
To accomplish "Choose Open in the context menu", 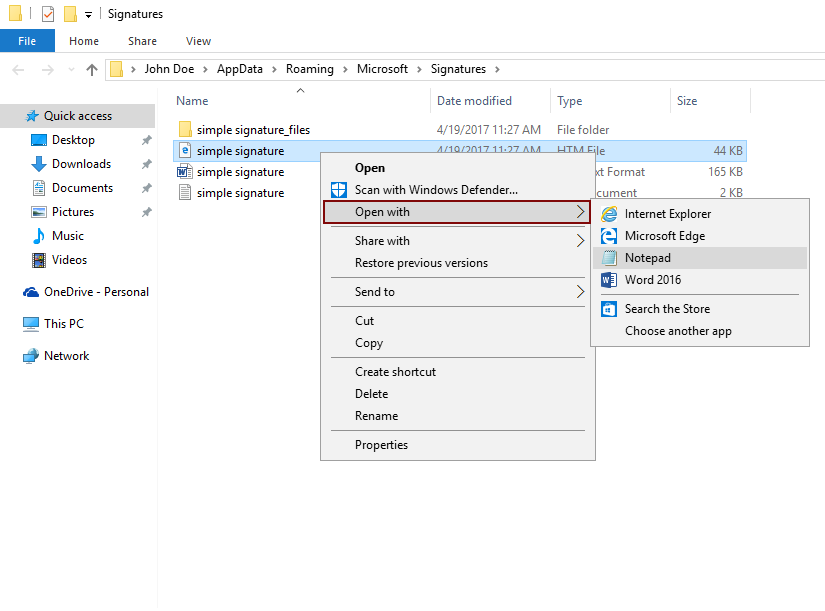I will (x=458, y=168).
